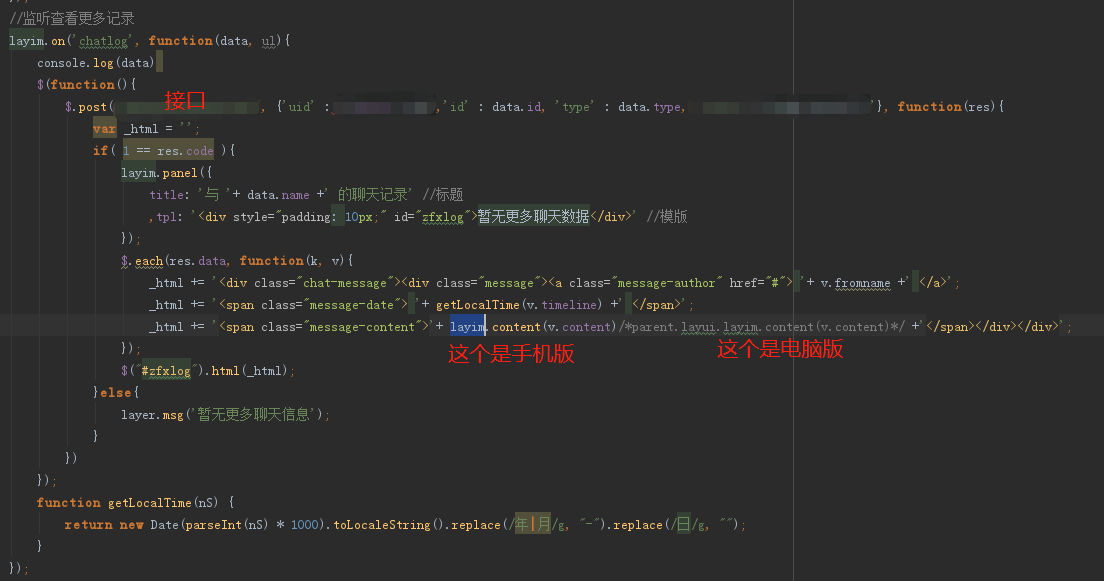
Task: Click layer.msg call
Action: (x=152, y=415)
